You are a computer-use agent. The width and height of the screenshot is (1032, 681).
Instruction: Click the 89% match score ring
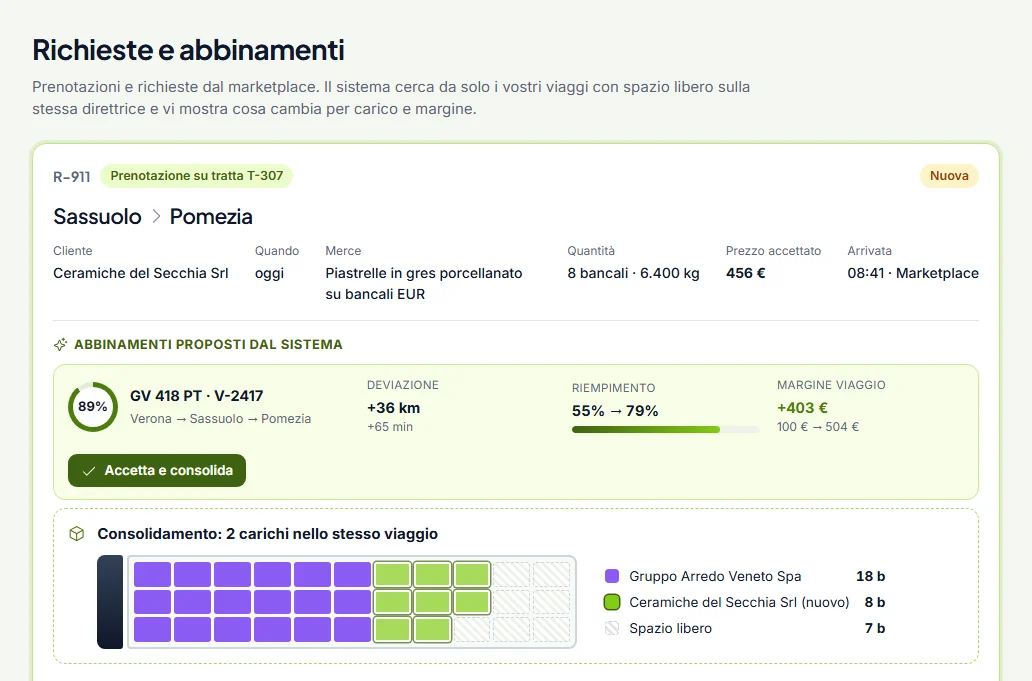[93, 407]
